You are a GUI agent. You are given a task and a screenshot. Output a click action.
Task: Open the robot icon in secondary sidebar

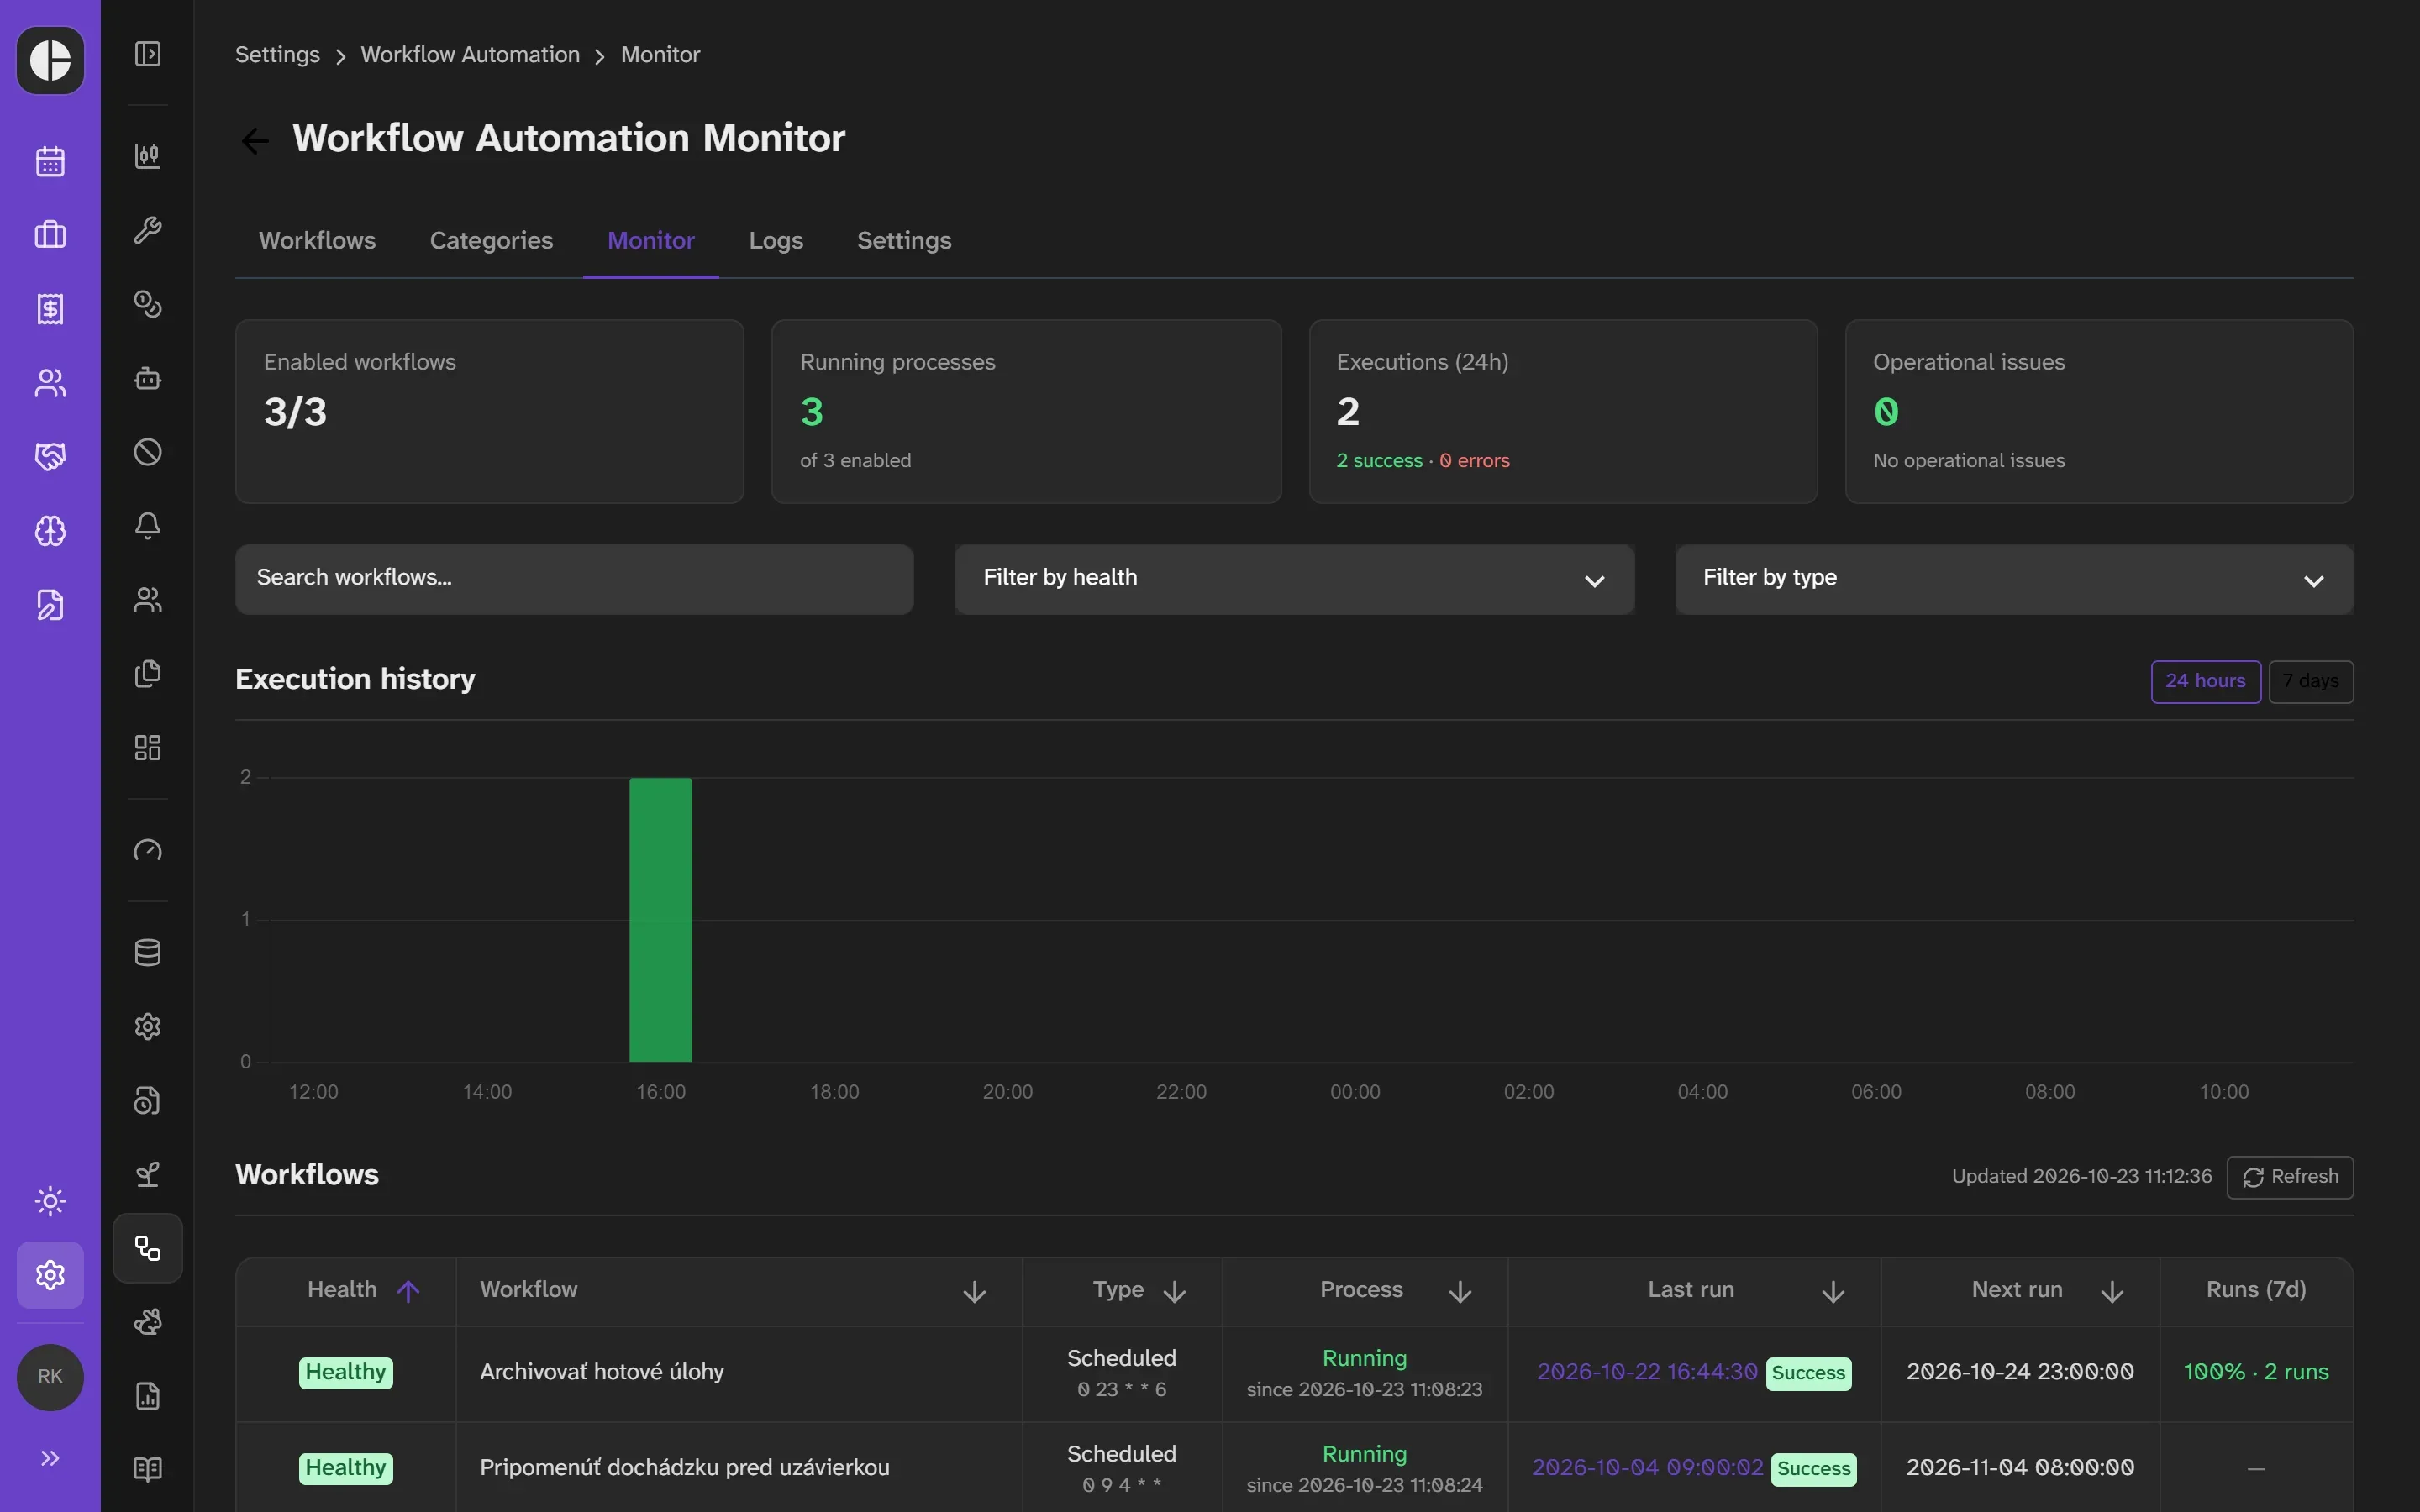coord(148,378)
